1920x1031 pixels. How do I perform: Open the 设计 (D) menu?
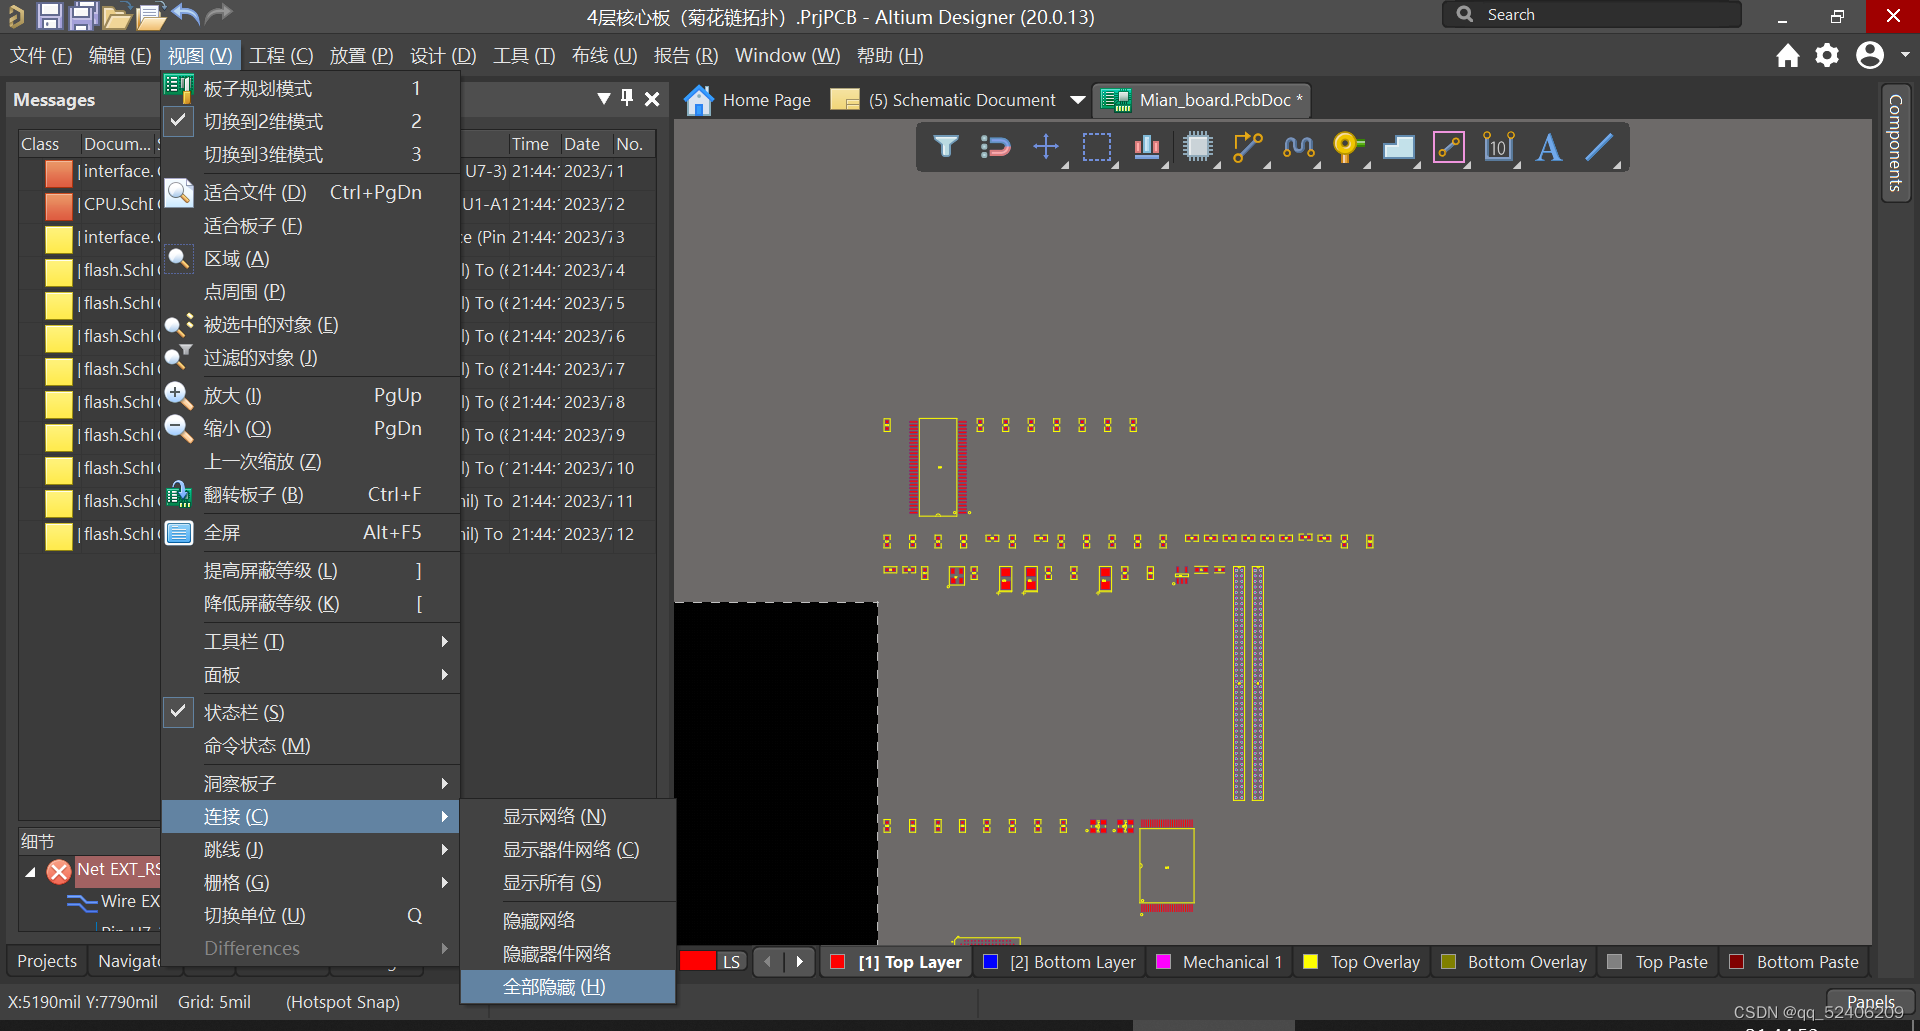point(443,55)
